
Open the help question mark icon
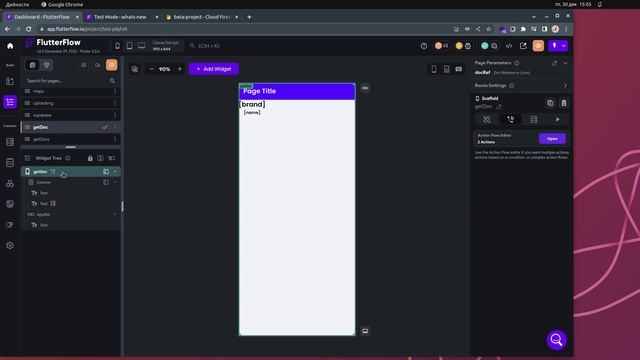point(424,46)
